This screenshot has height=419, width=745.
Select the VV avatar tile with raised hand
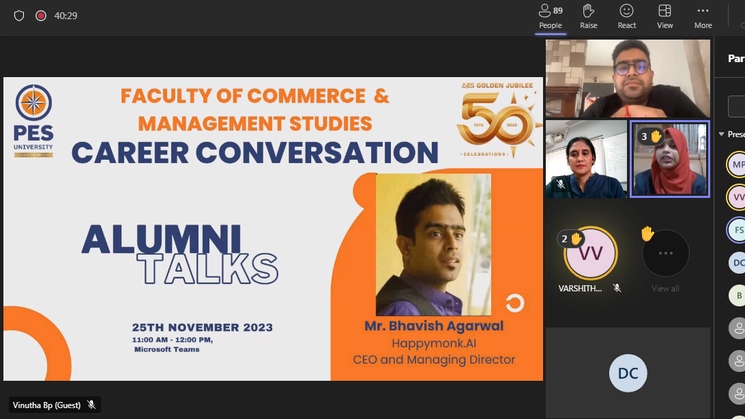(590, 254)
